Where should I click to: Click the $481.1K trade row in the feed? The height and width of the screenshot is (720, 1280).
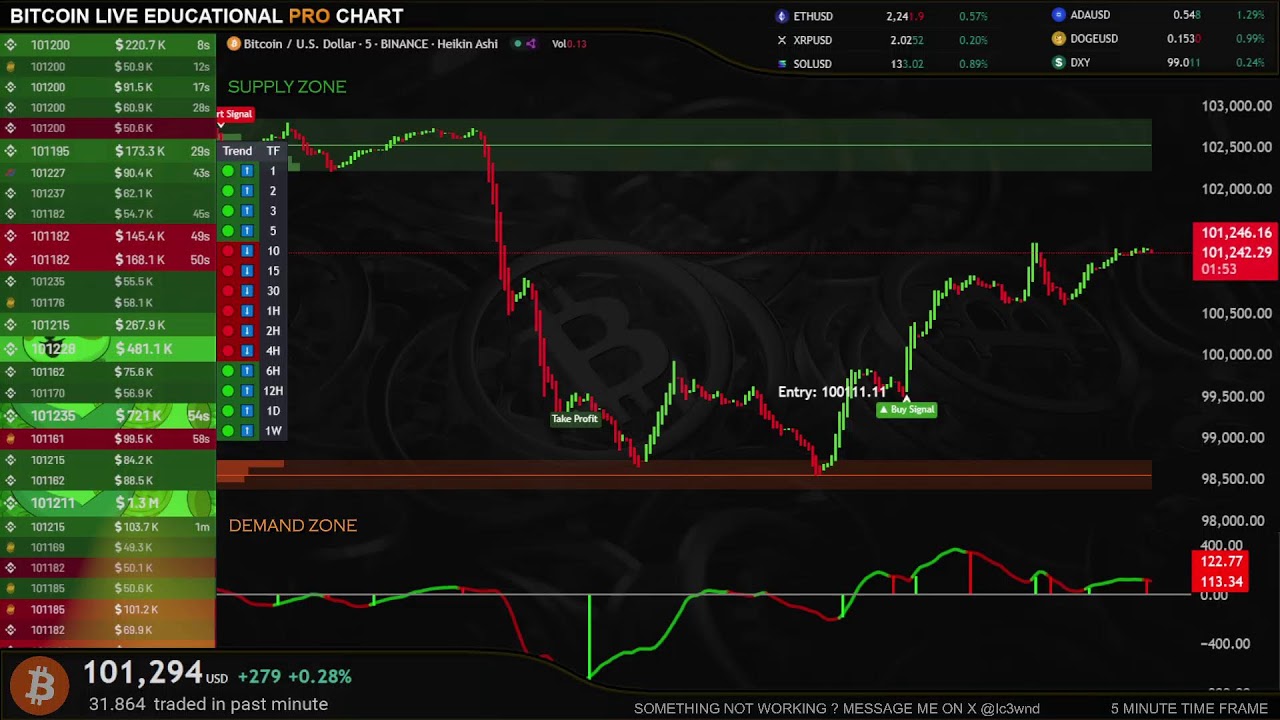[x=107, y=349]
